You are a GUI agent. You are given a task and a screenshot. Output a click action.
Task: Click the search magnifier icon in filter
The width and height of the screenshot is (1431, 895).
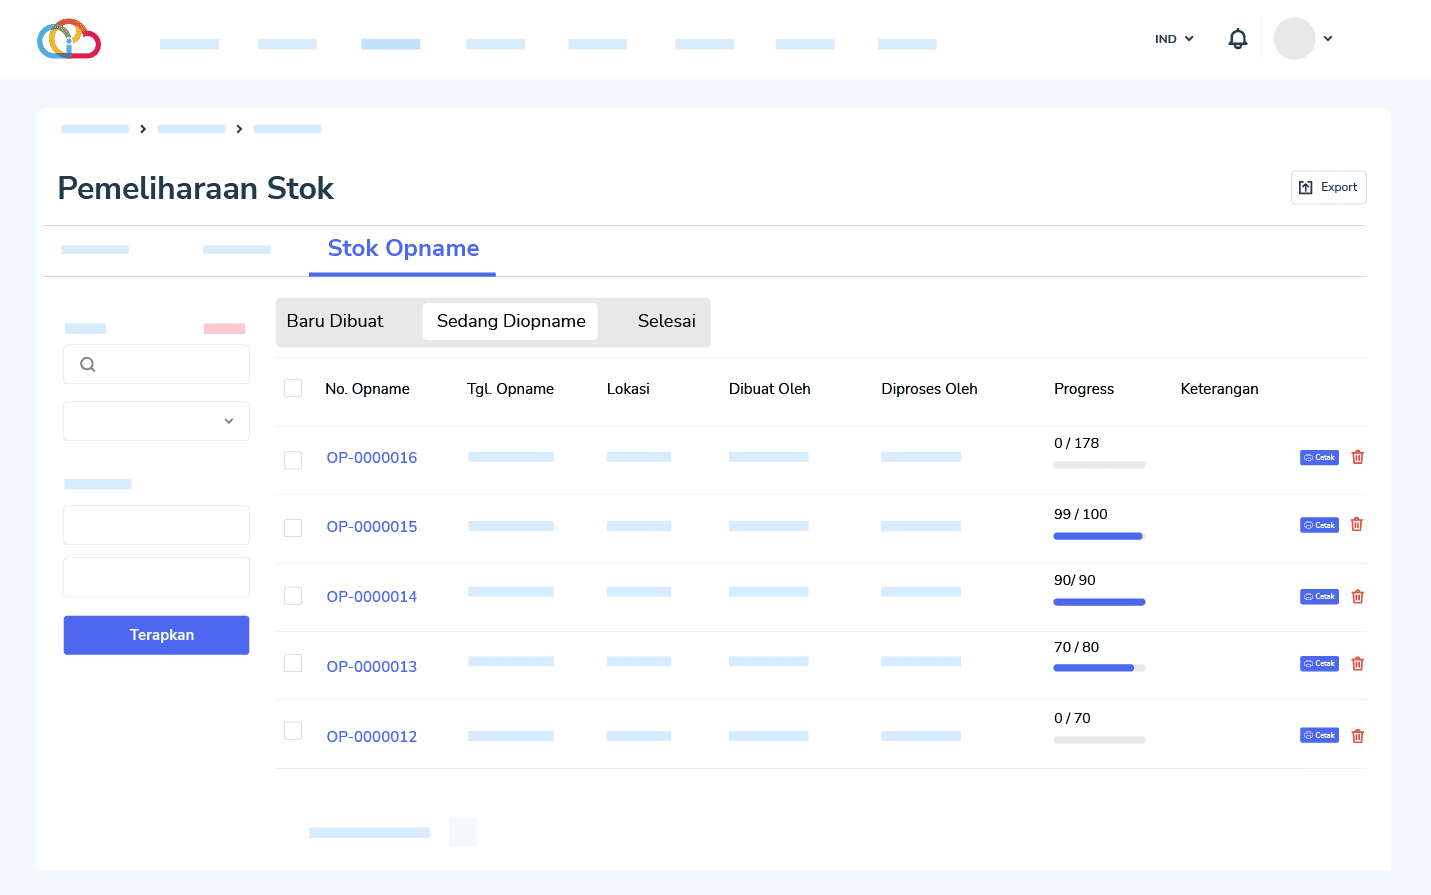[x=88, y=365]
